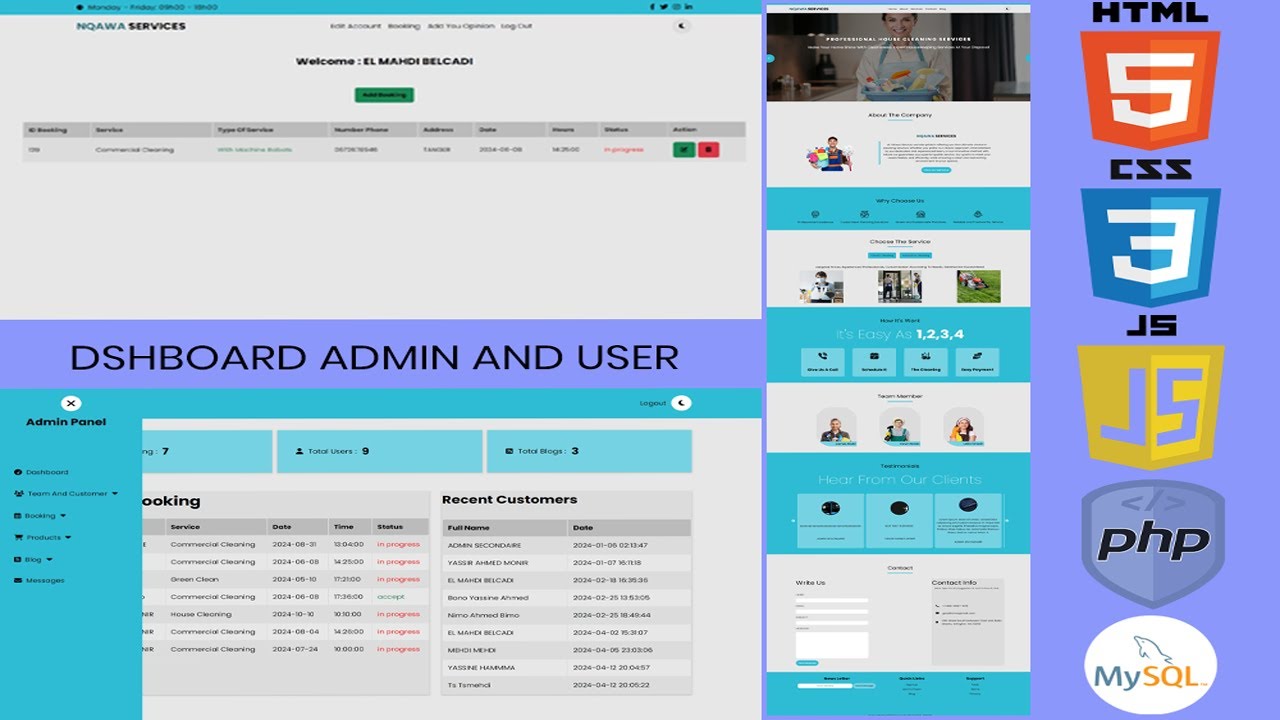Select the YASSIR AHMED MONIR customer row

[566, 563]
